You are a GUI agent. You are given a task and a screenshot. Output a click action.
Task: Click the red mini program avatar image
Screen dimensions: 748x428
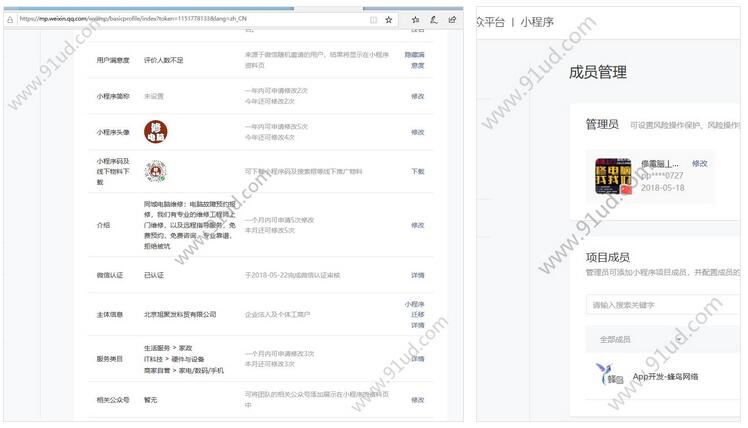(156, 132)
